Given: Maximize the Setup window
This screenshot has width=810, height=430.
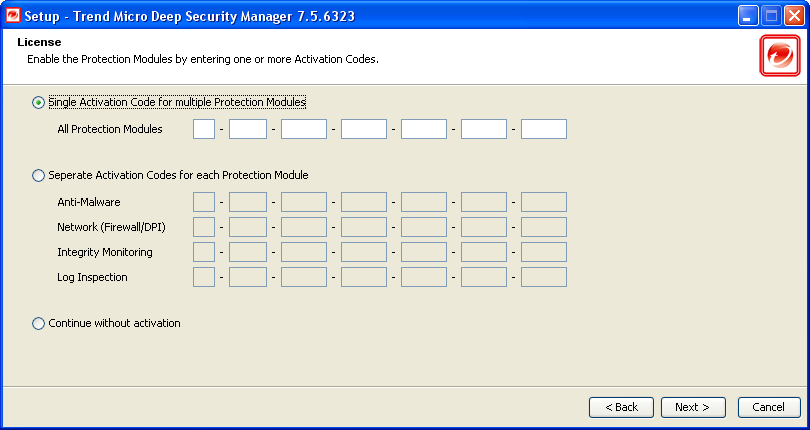Looking at the screenshot, I should (x=771, y=15).
